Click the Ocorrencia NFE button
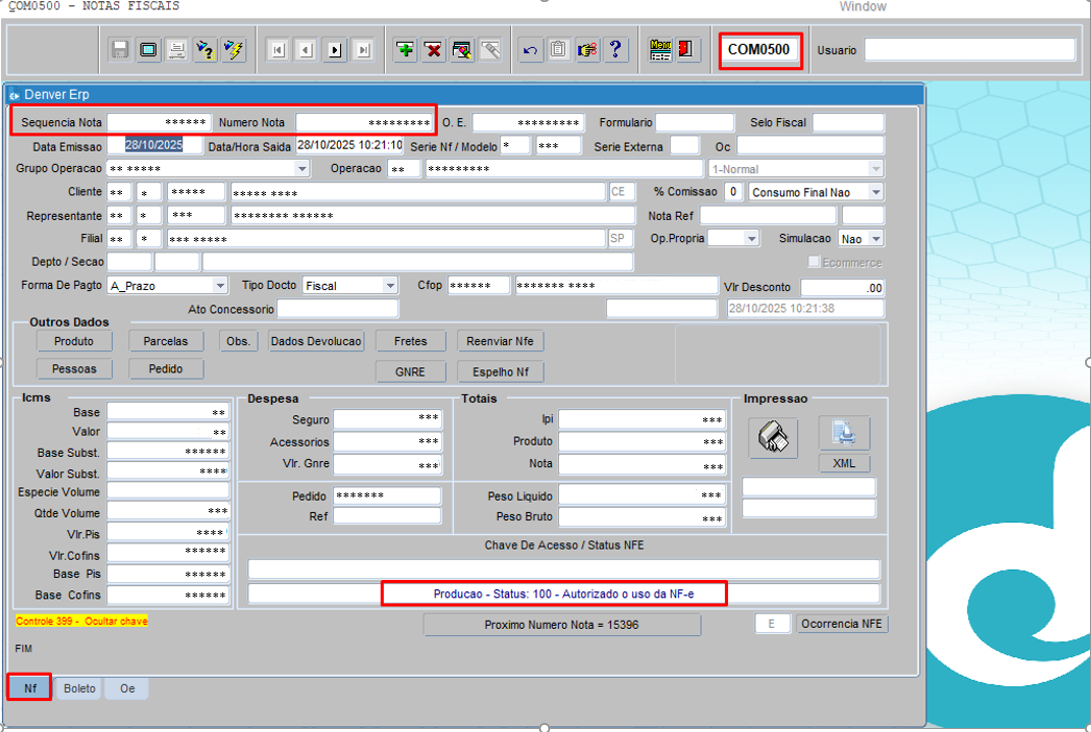The image size is (1091, 732). (x=842, y=624)
